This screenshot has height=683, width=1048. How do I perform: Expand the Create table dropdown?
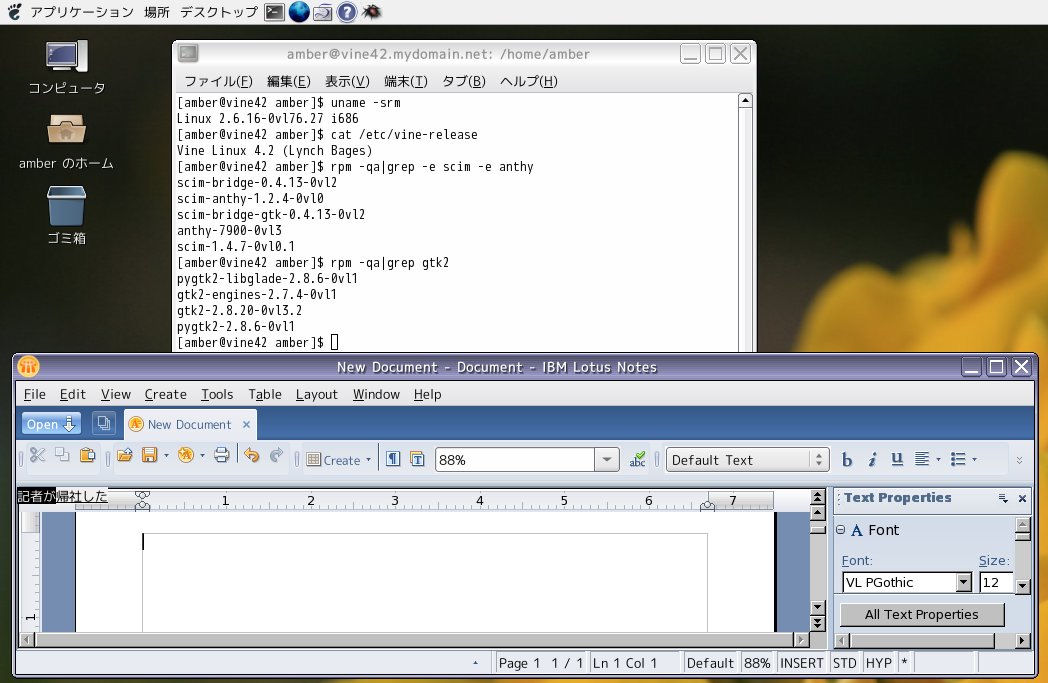pyautogui.click(x=368, y=460)
